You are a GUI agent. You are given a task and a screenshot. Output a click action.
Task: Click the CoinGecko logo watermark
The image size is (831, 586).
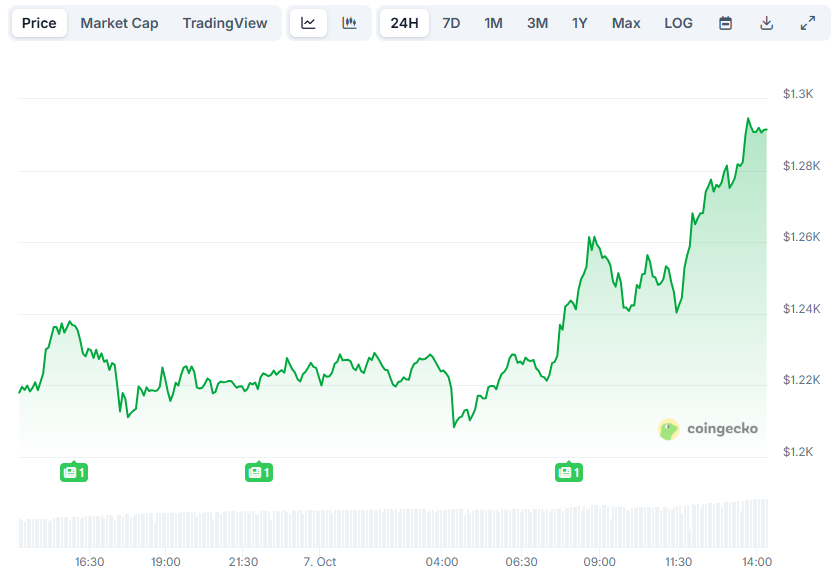click(x=708, y=429)
